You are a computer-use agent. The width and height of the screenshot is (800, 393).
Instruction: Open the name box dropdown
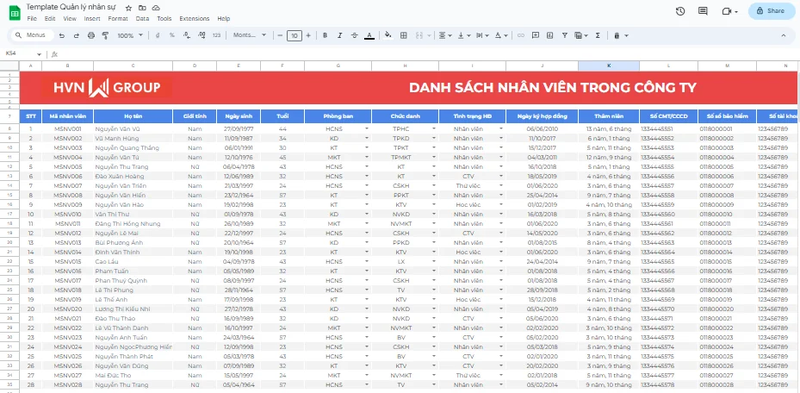(x=39, y=54)
